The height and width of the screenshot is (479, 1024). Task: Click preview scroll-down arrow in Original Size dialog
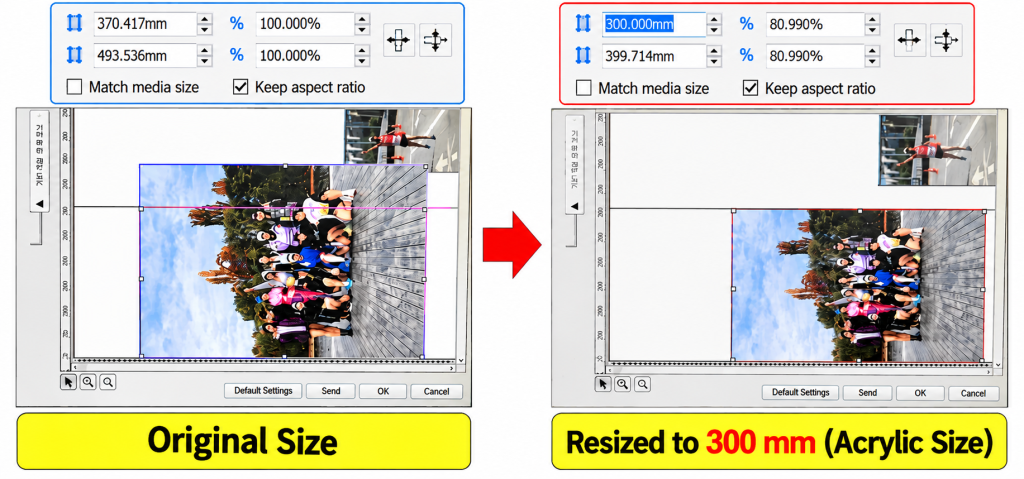point(462,360)
